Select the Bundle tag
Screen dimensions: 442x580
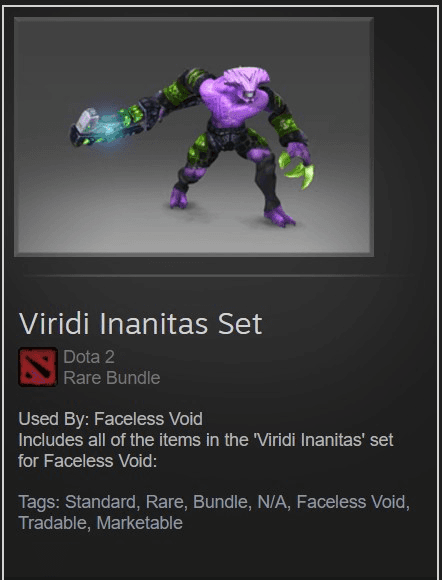click(220, 502)
